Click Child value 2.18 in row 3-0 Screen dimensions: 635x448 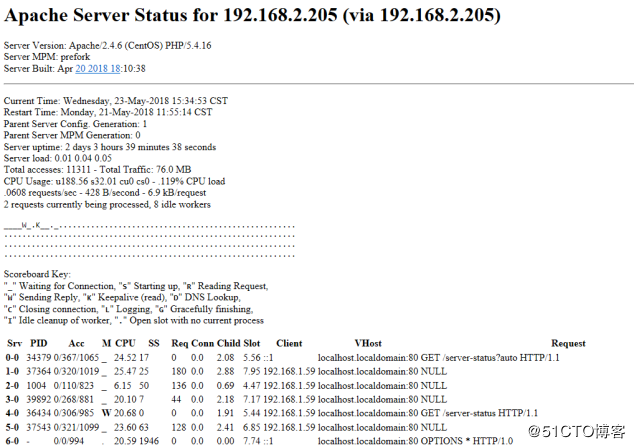pos(225,399)
